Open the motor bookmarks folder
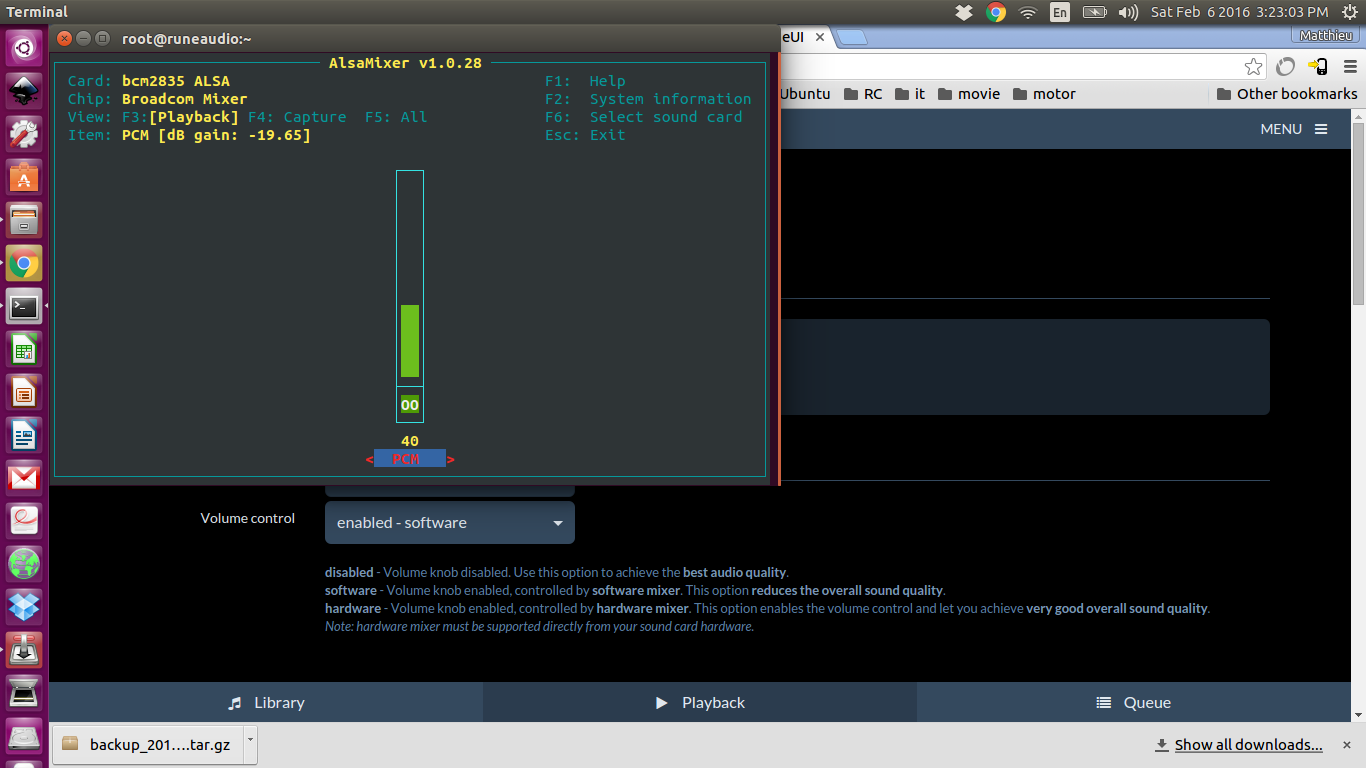This screenshot has height=768, width=1366. (1044, 94)
